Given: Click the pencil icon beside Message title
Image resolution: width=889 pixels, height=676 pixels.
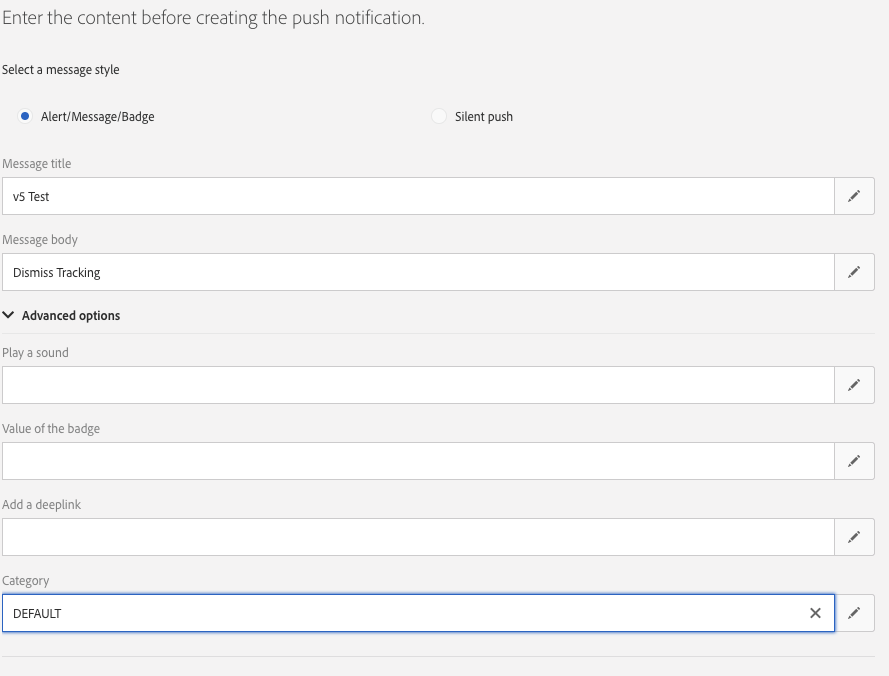Looking at the screenshot, I should click(854, 197).
